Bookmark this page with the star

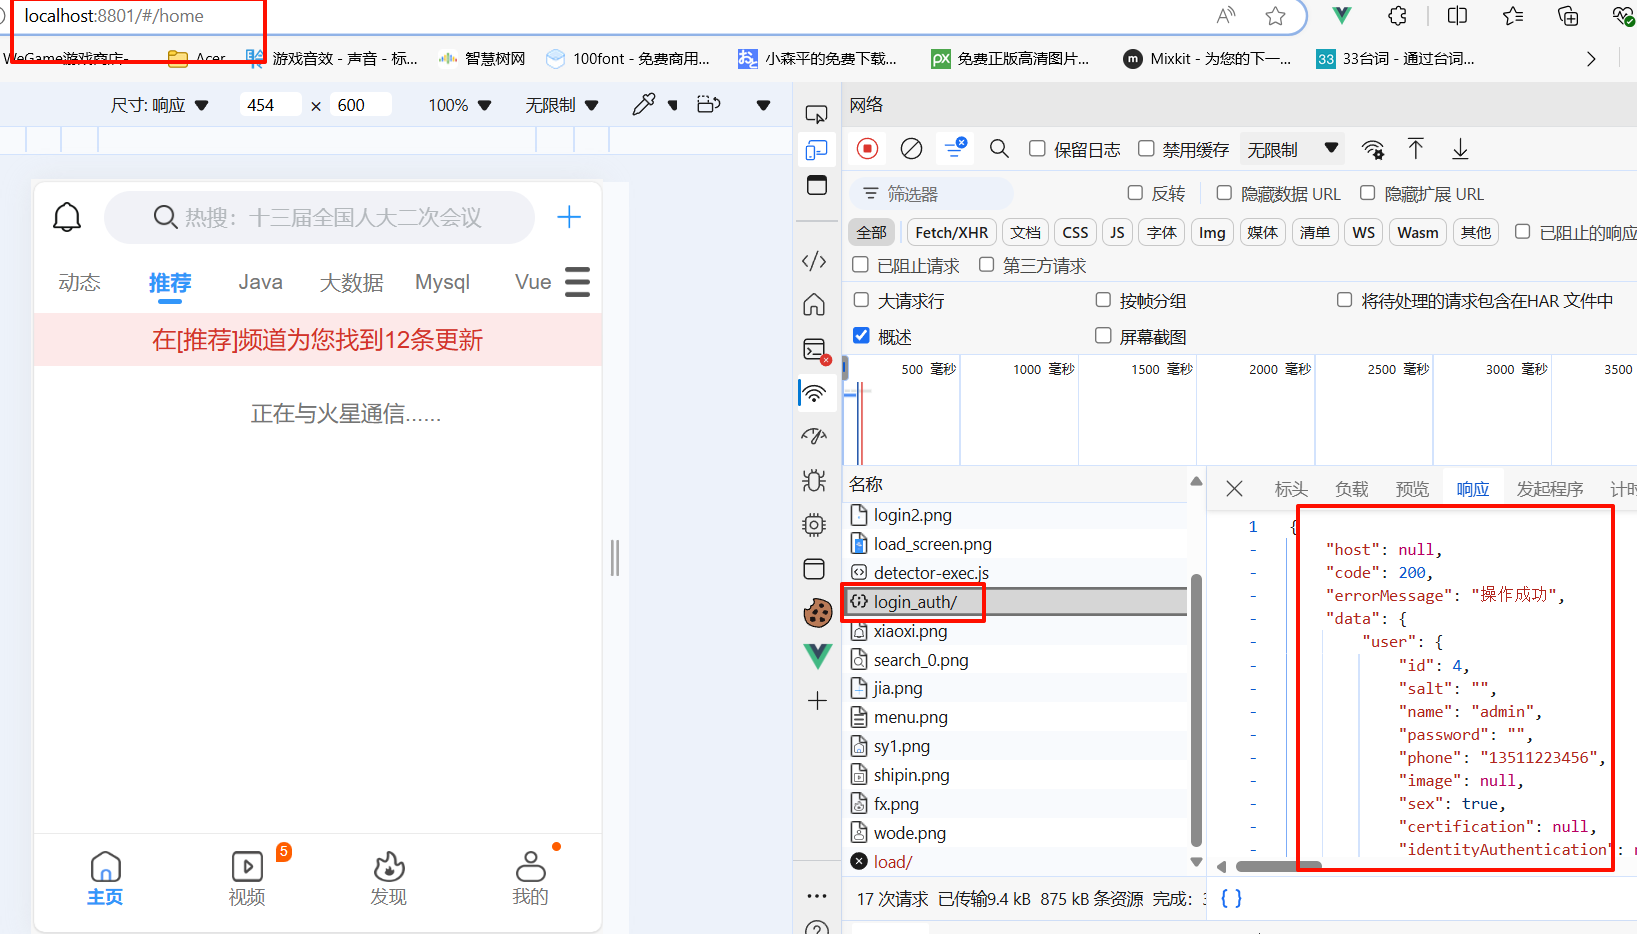point(1275,16)
